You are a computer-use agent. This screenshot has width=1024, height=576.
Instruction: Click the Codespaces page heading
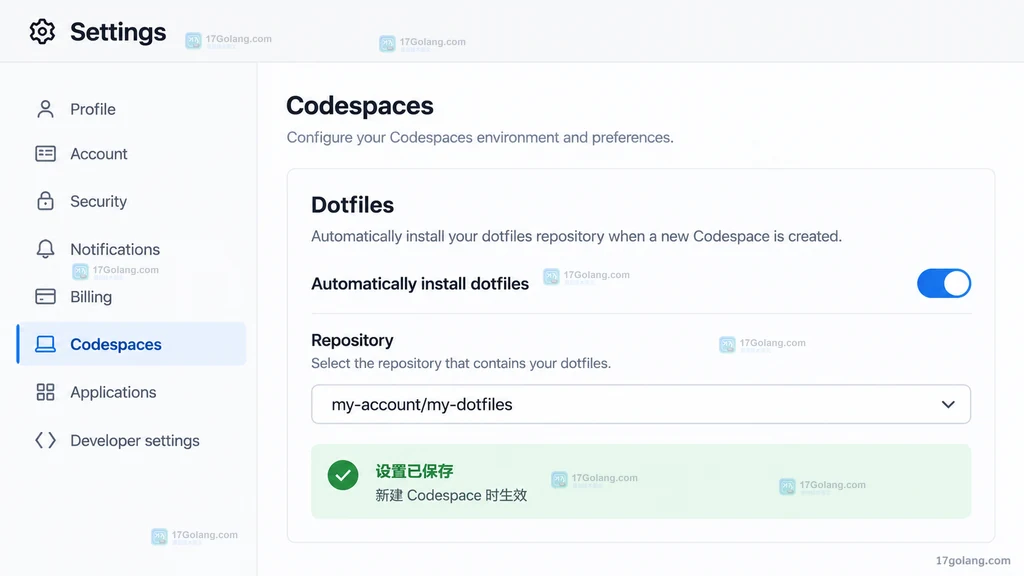pos(360,106)
